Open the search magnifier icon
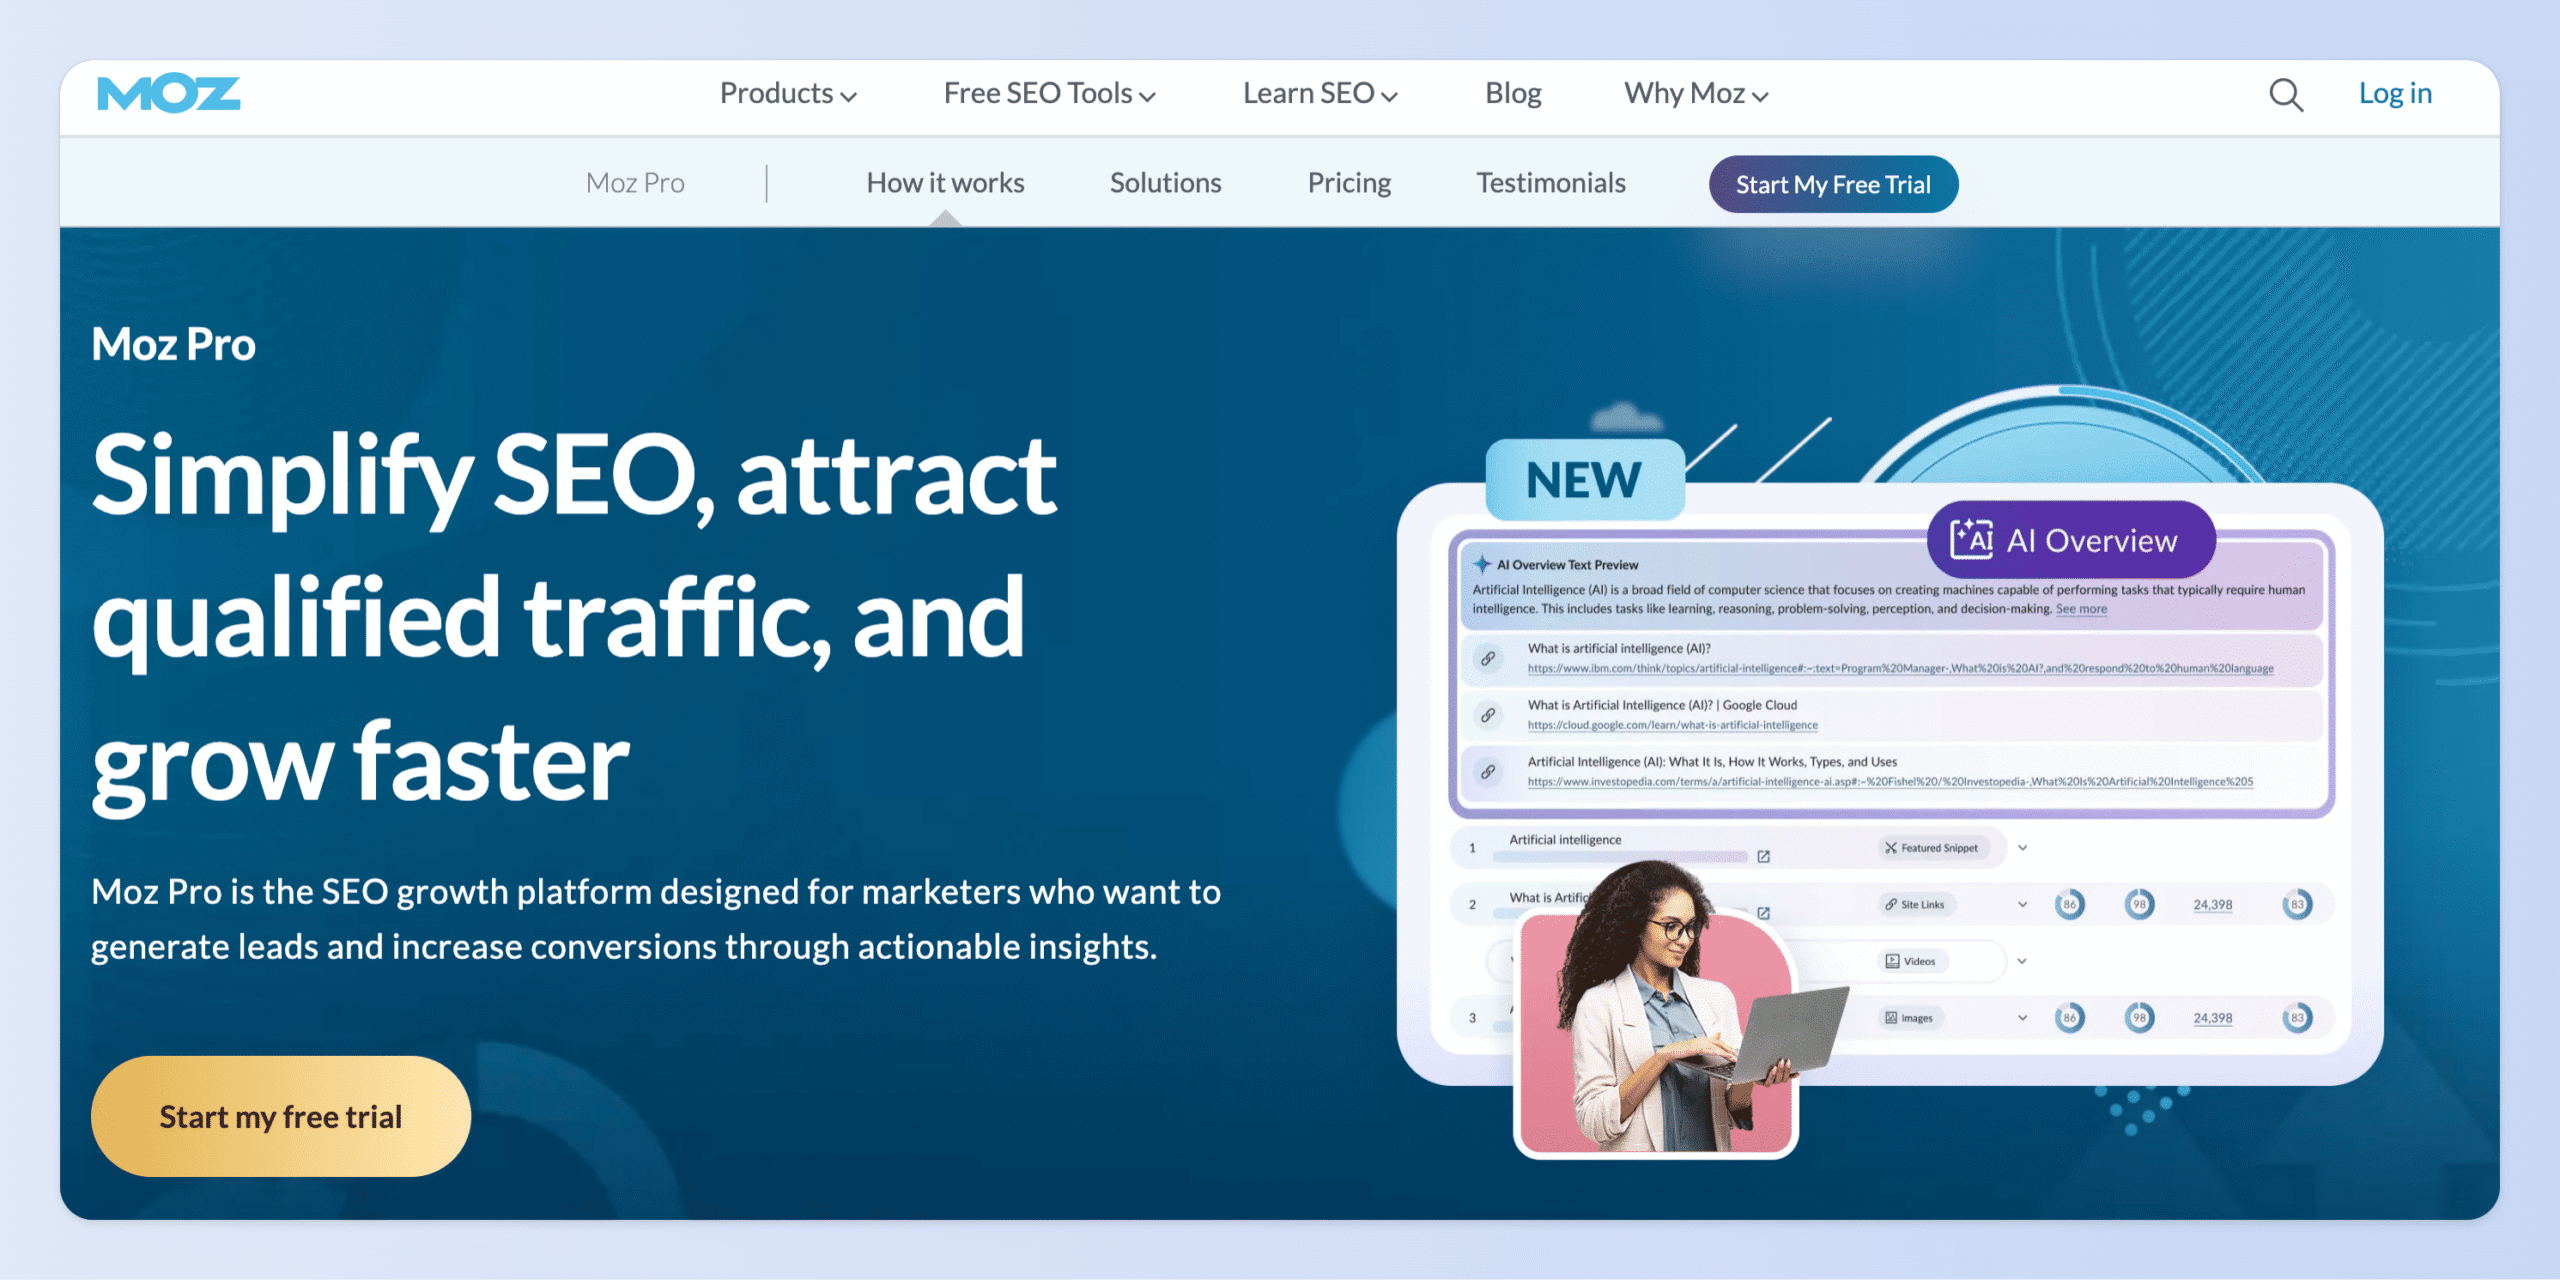Viewport: 2560px width, 1280px height. (2285, 95)
